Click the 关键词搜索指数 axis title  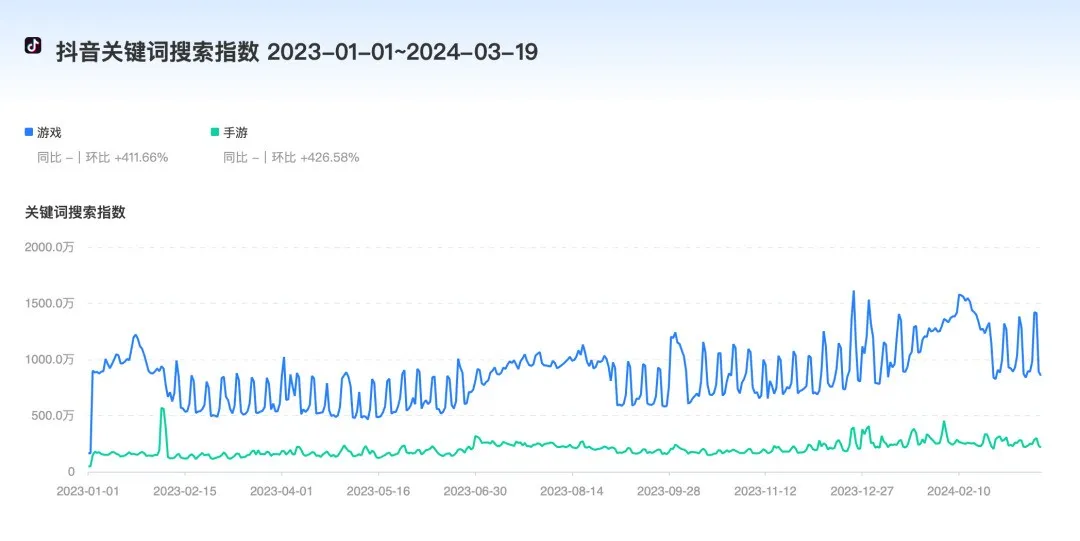[75, 212]
